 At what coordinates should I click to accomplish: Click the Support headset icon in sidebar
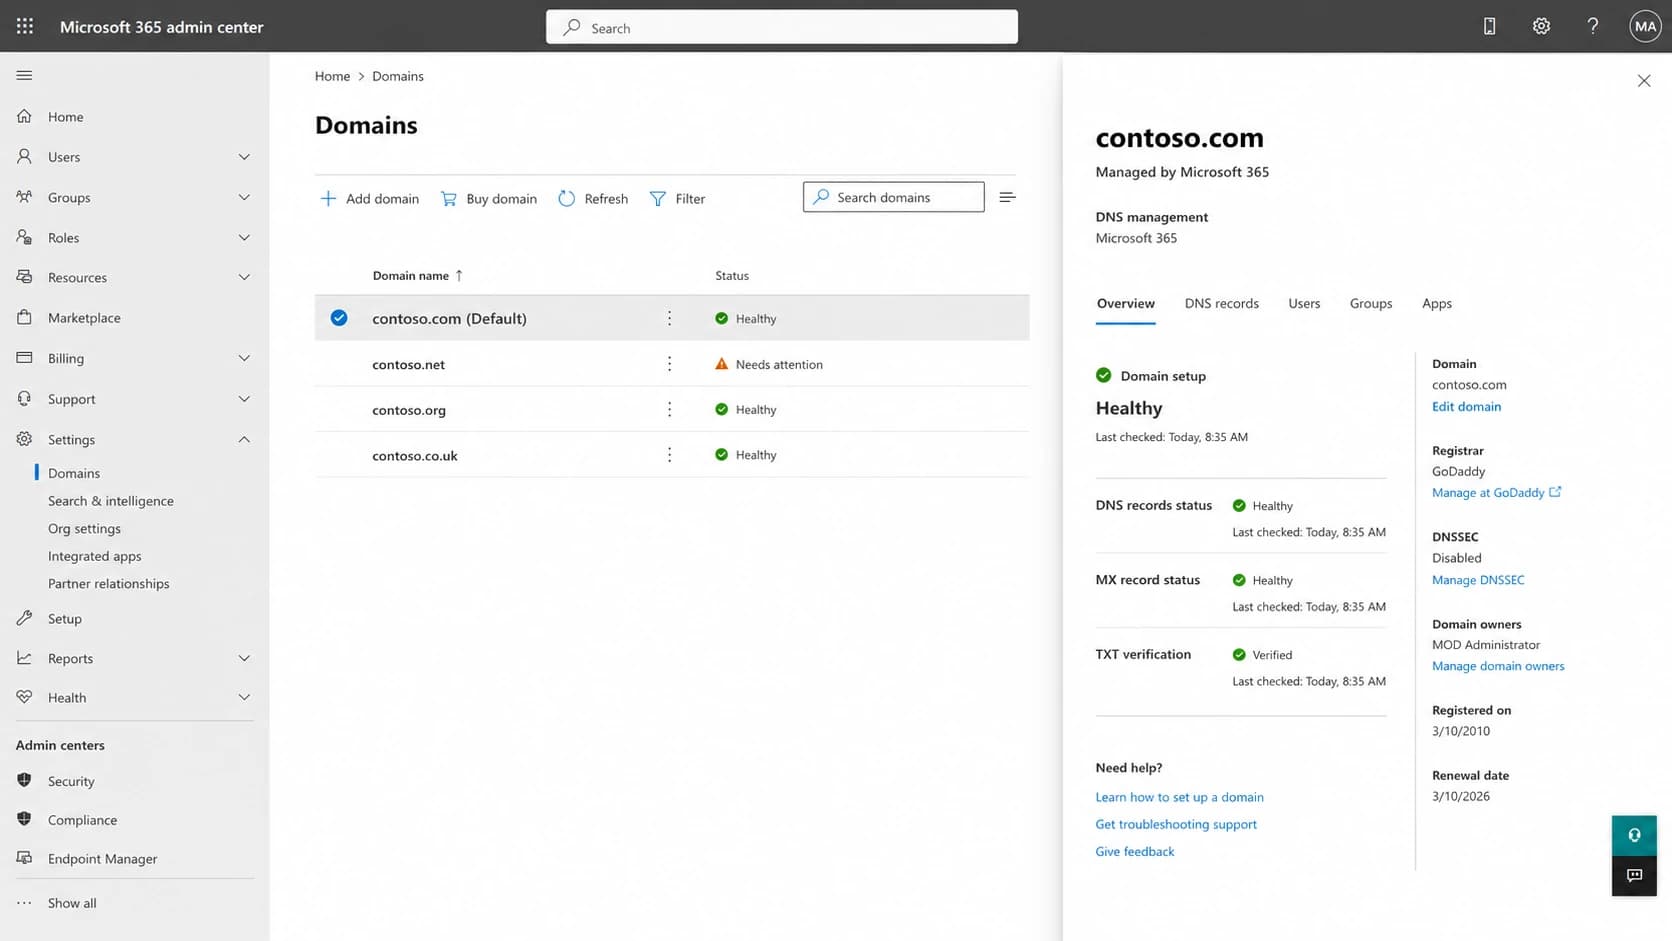pos(25,398)
